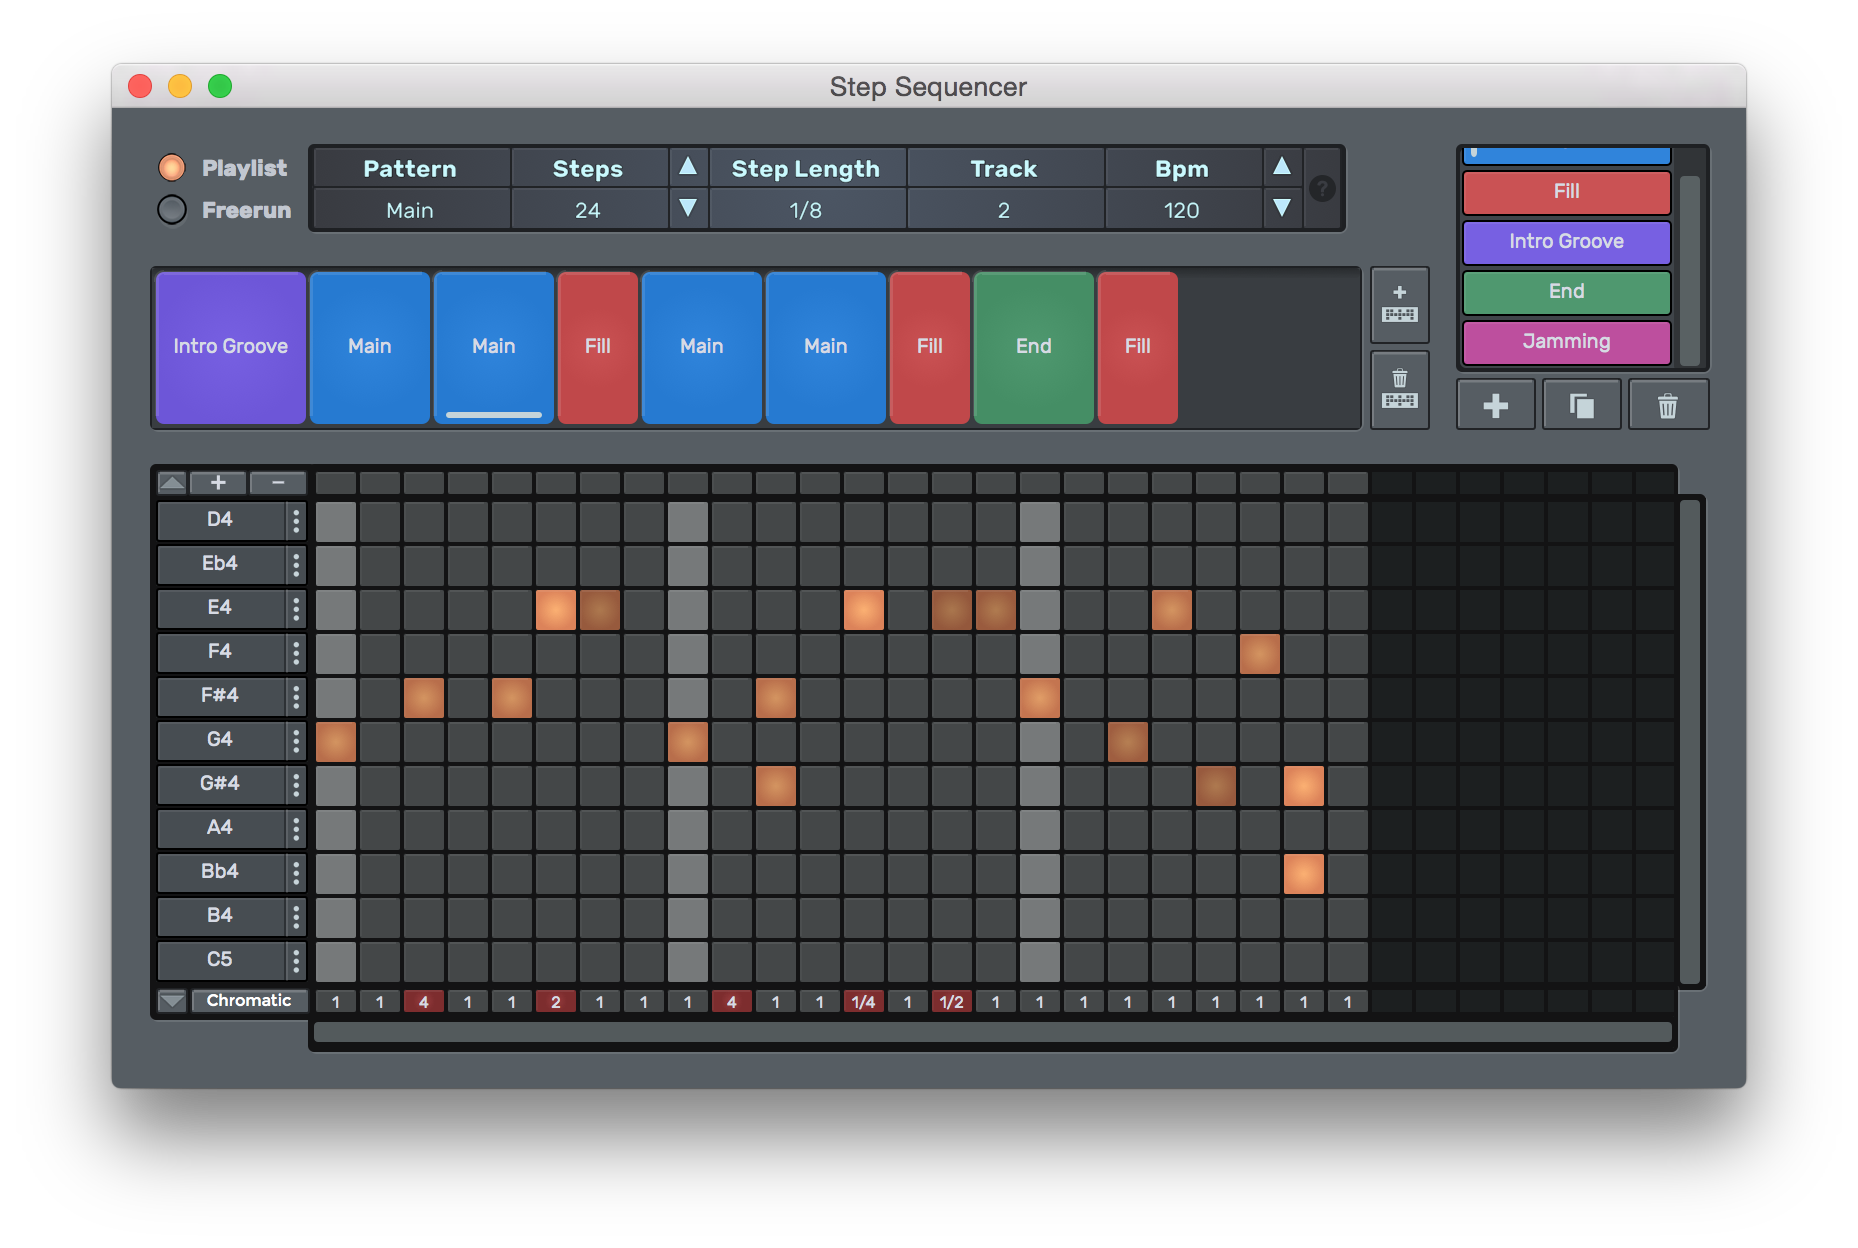Open Bb4 row options menu

point(296,872)
